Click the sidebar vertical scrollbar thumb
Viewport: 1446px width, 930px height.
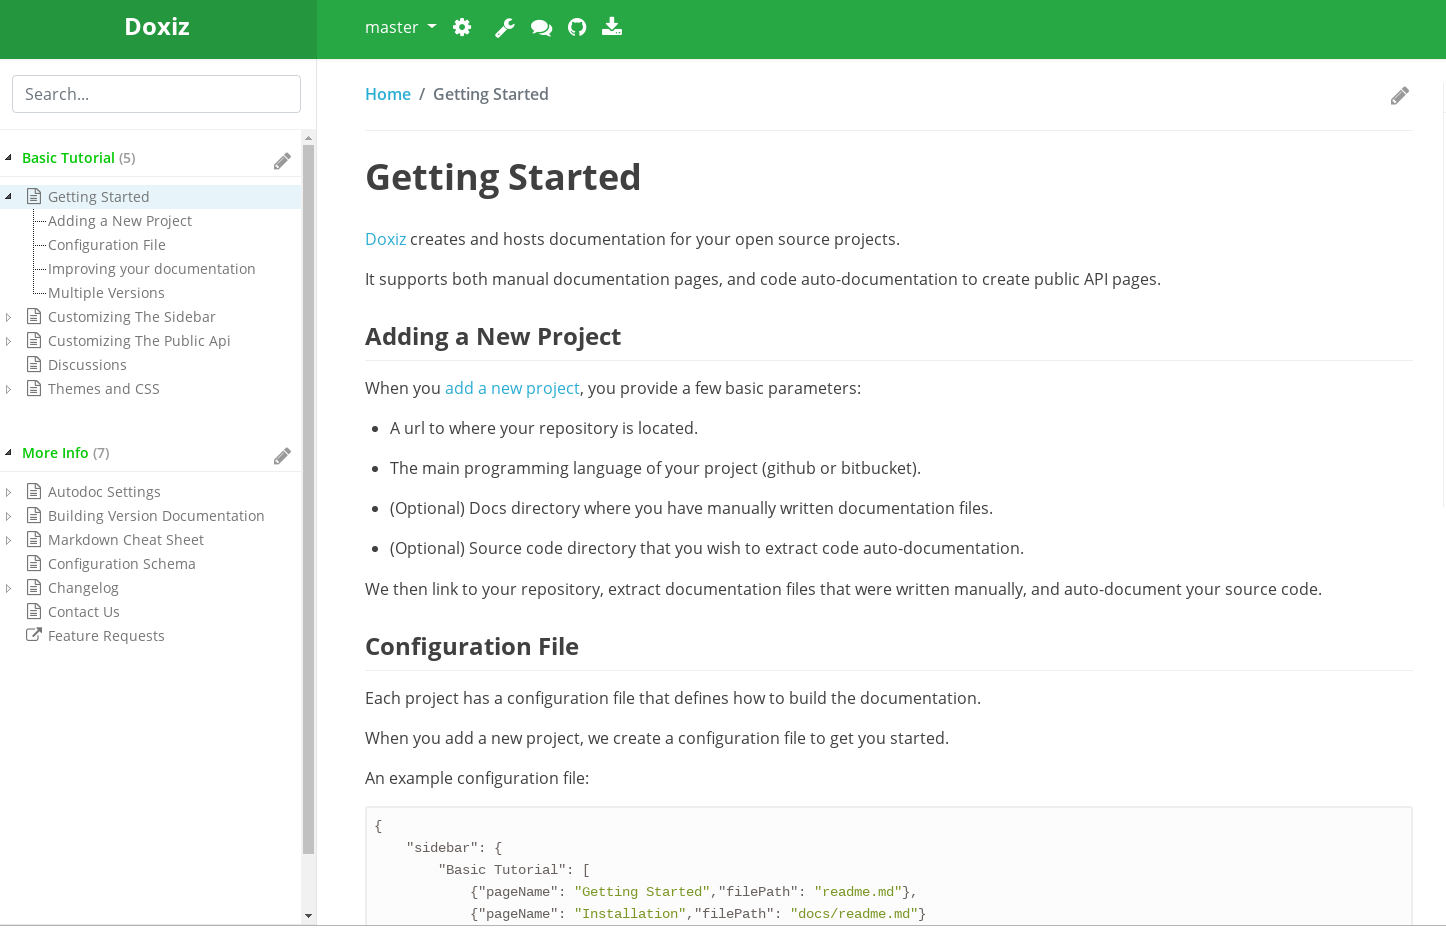308,499
